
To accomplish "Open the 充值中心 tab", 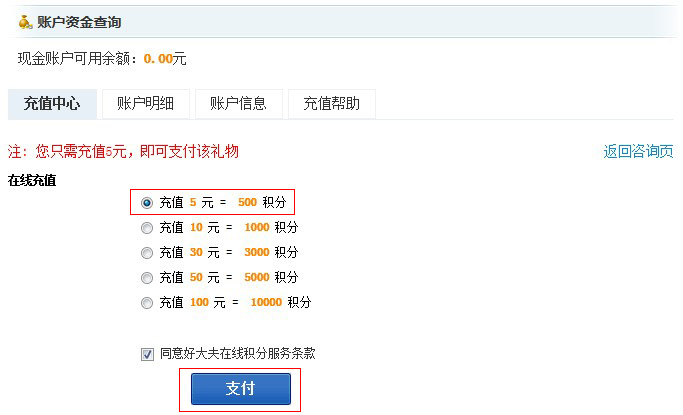I will 52,104.
